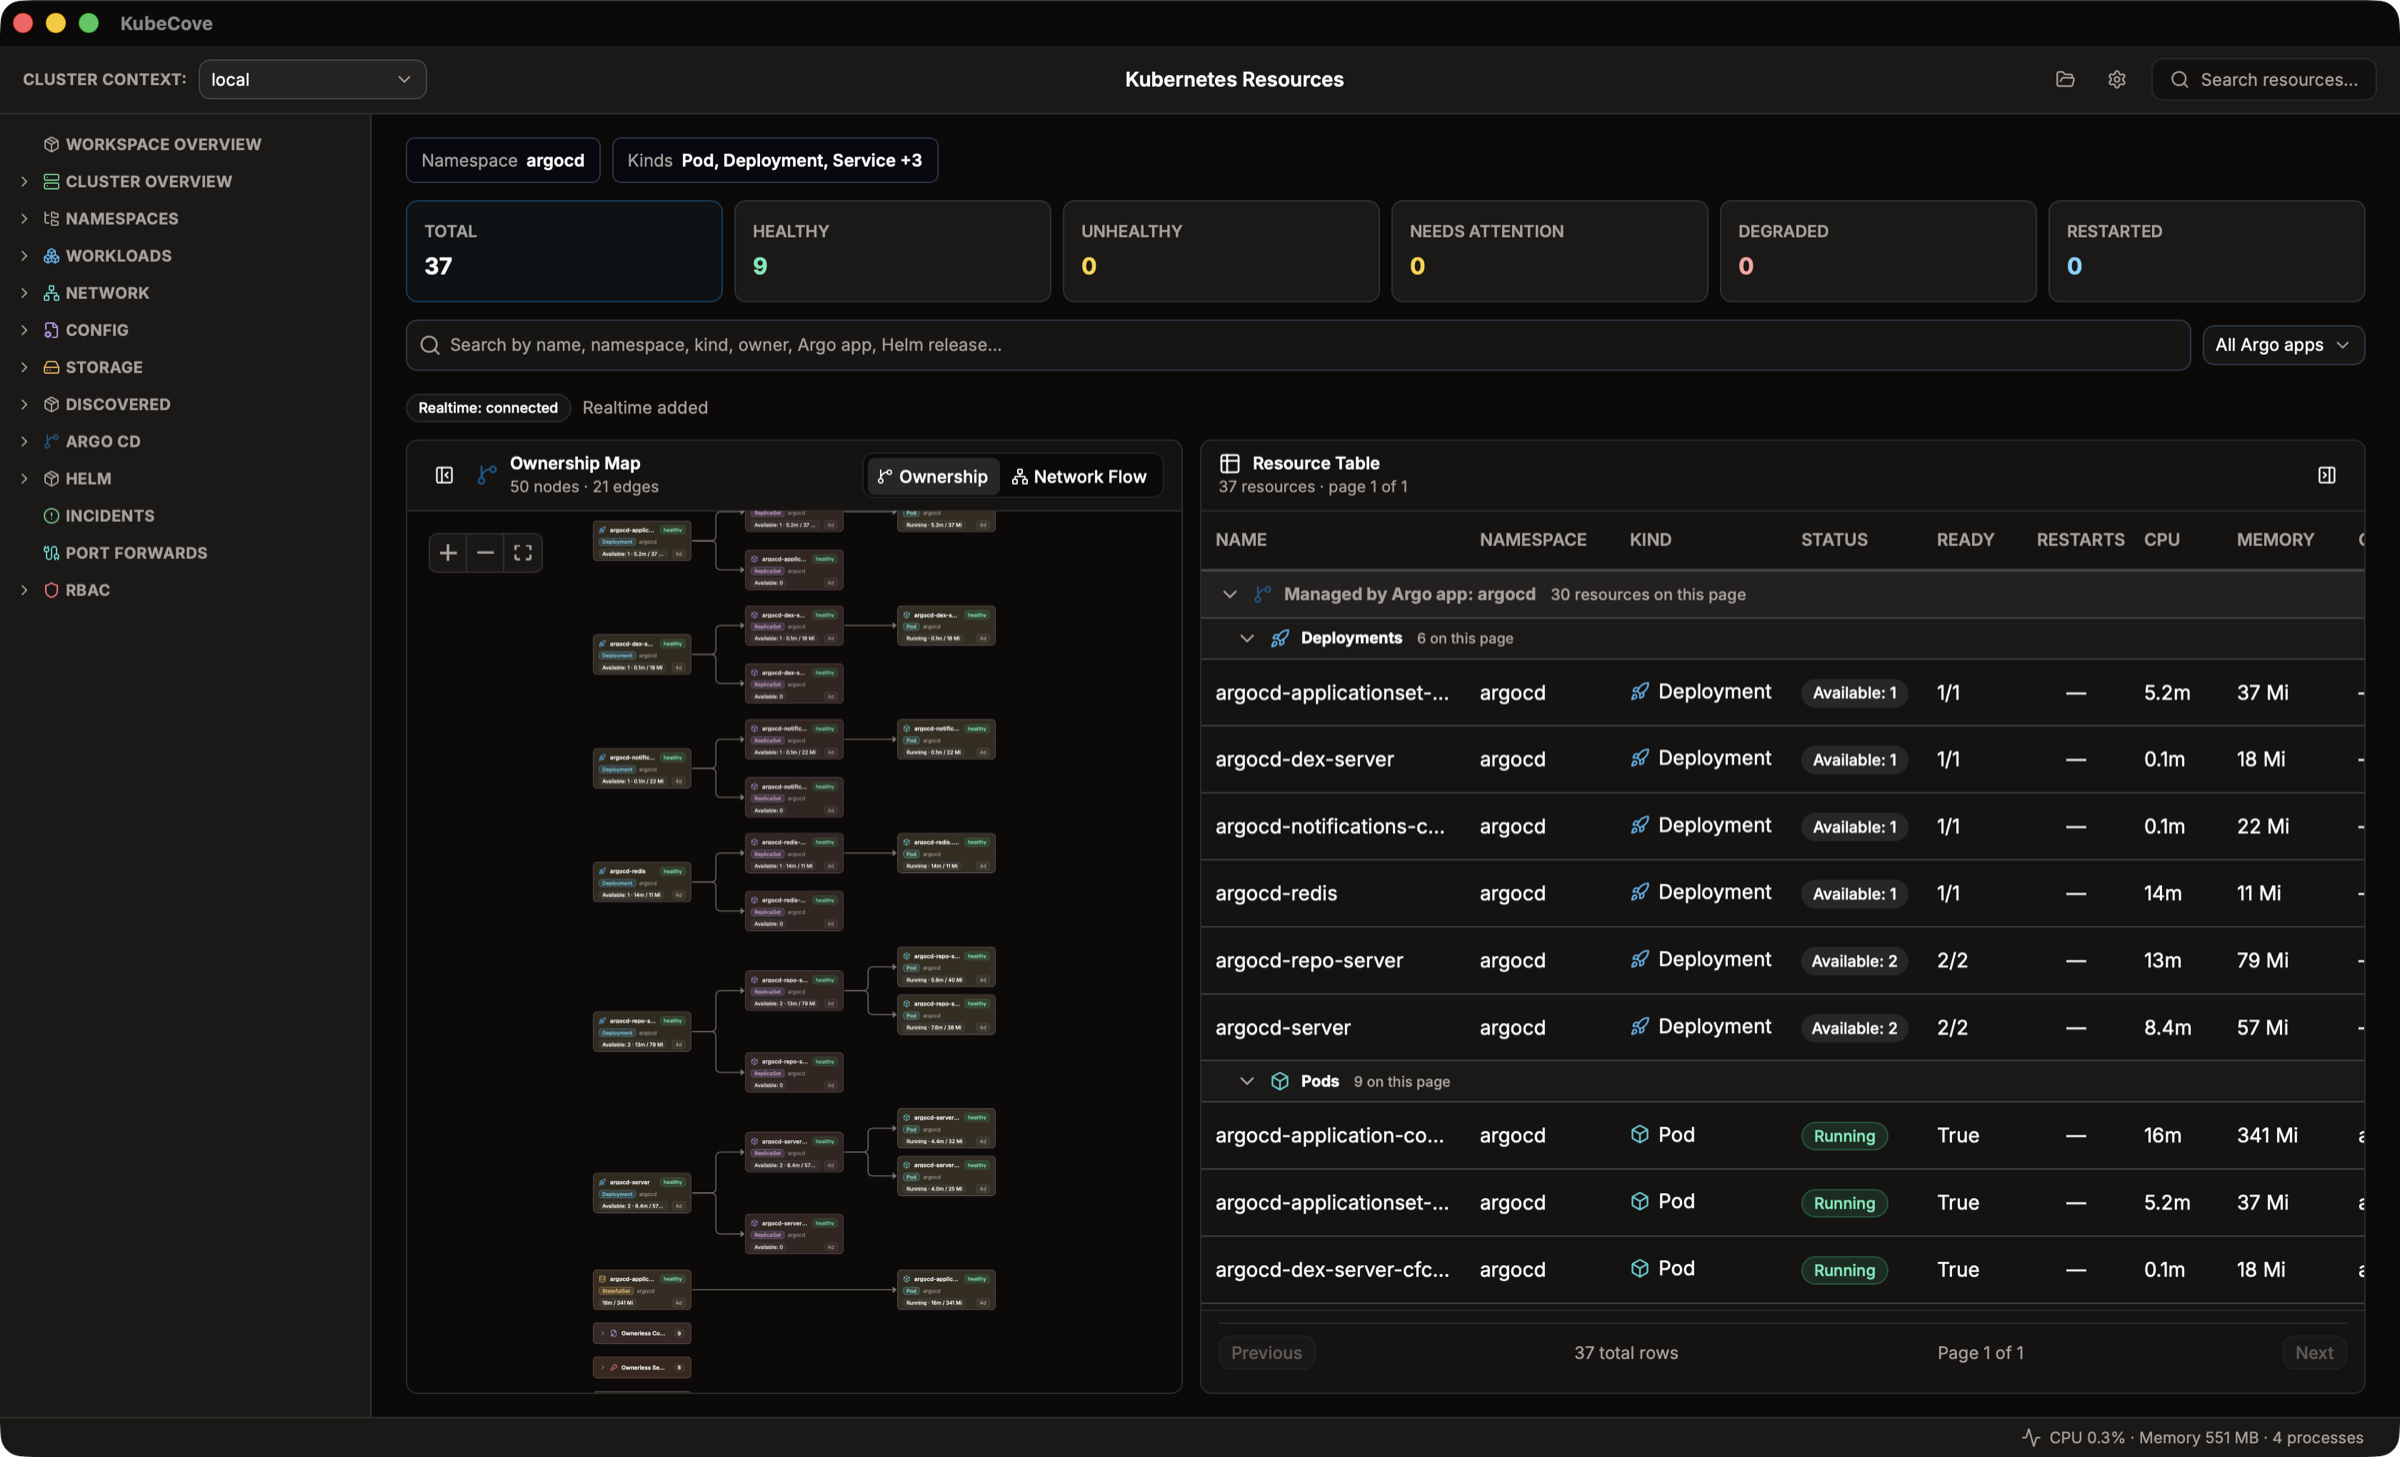The image size is (2400, 1457).
Task: Click the Realtime: connected badge
Action: click(488, 408)
